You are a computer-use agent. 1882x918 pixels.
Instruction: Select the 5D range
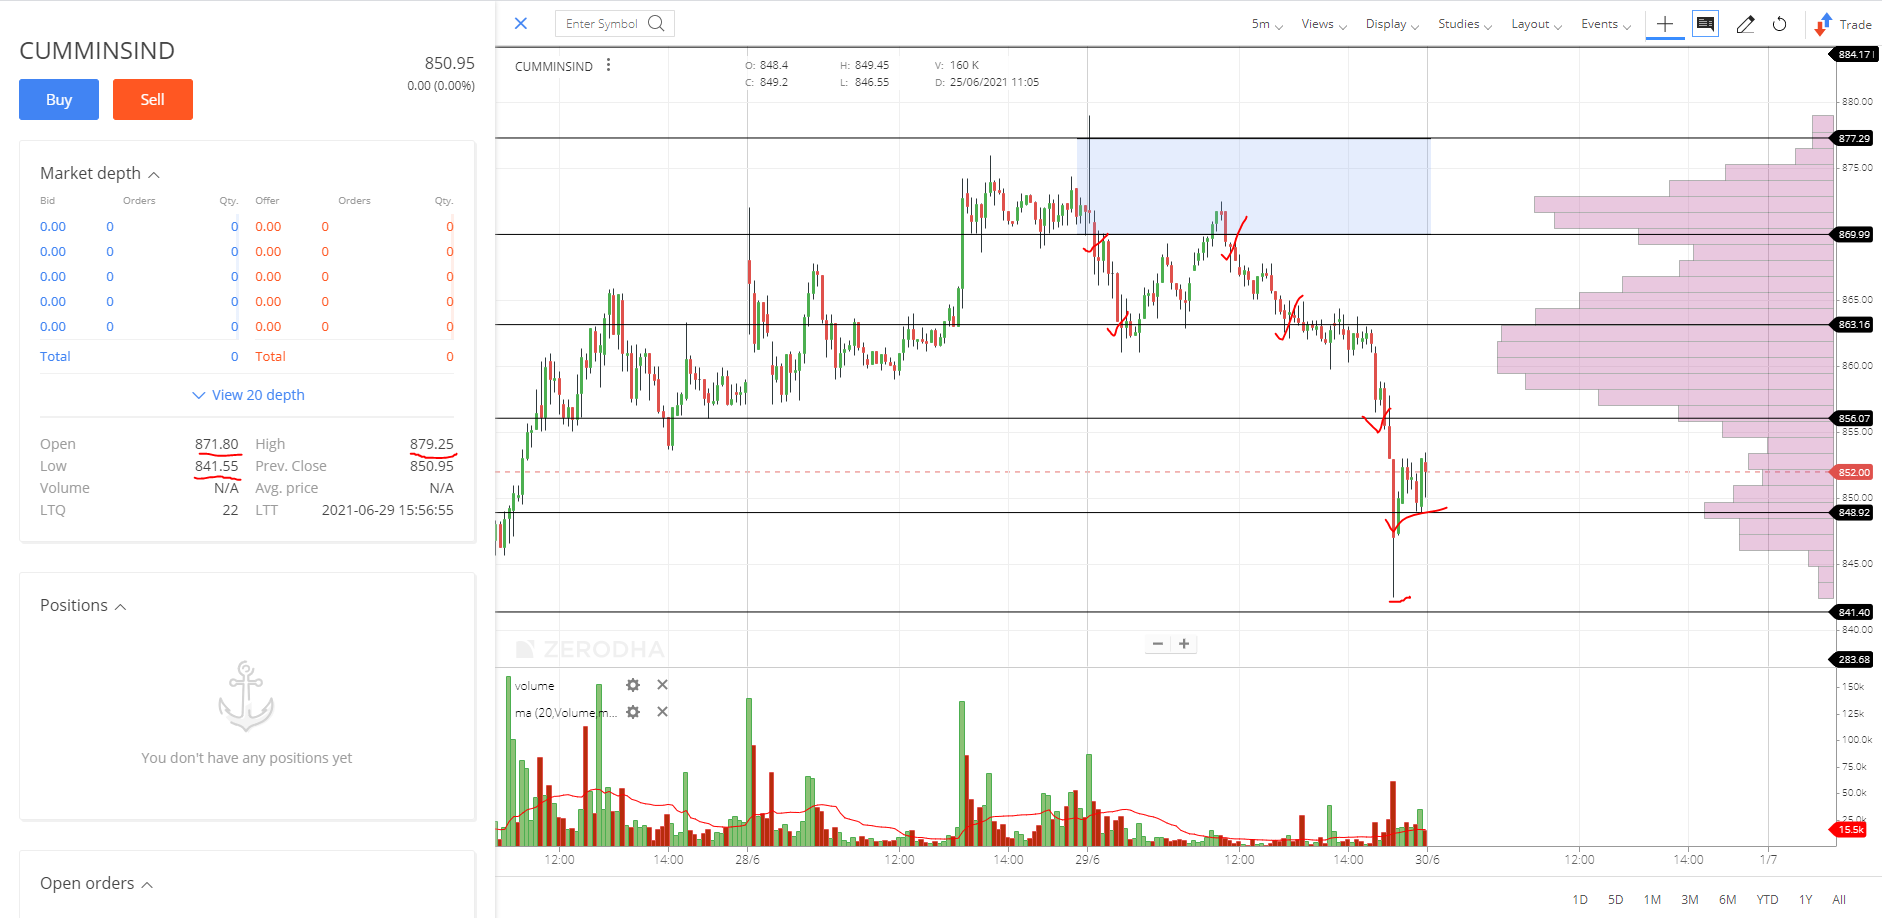pos(1616,900)
